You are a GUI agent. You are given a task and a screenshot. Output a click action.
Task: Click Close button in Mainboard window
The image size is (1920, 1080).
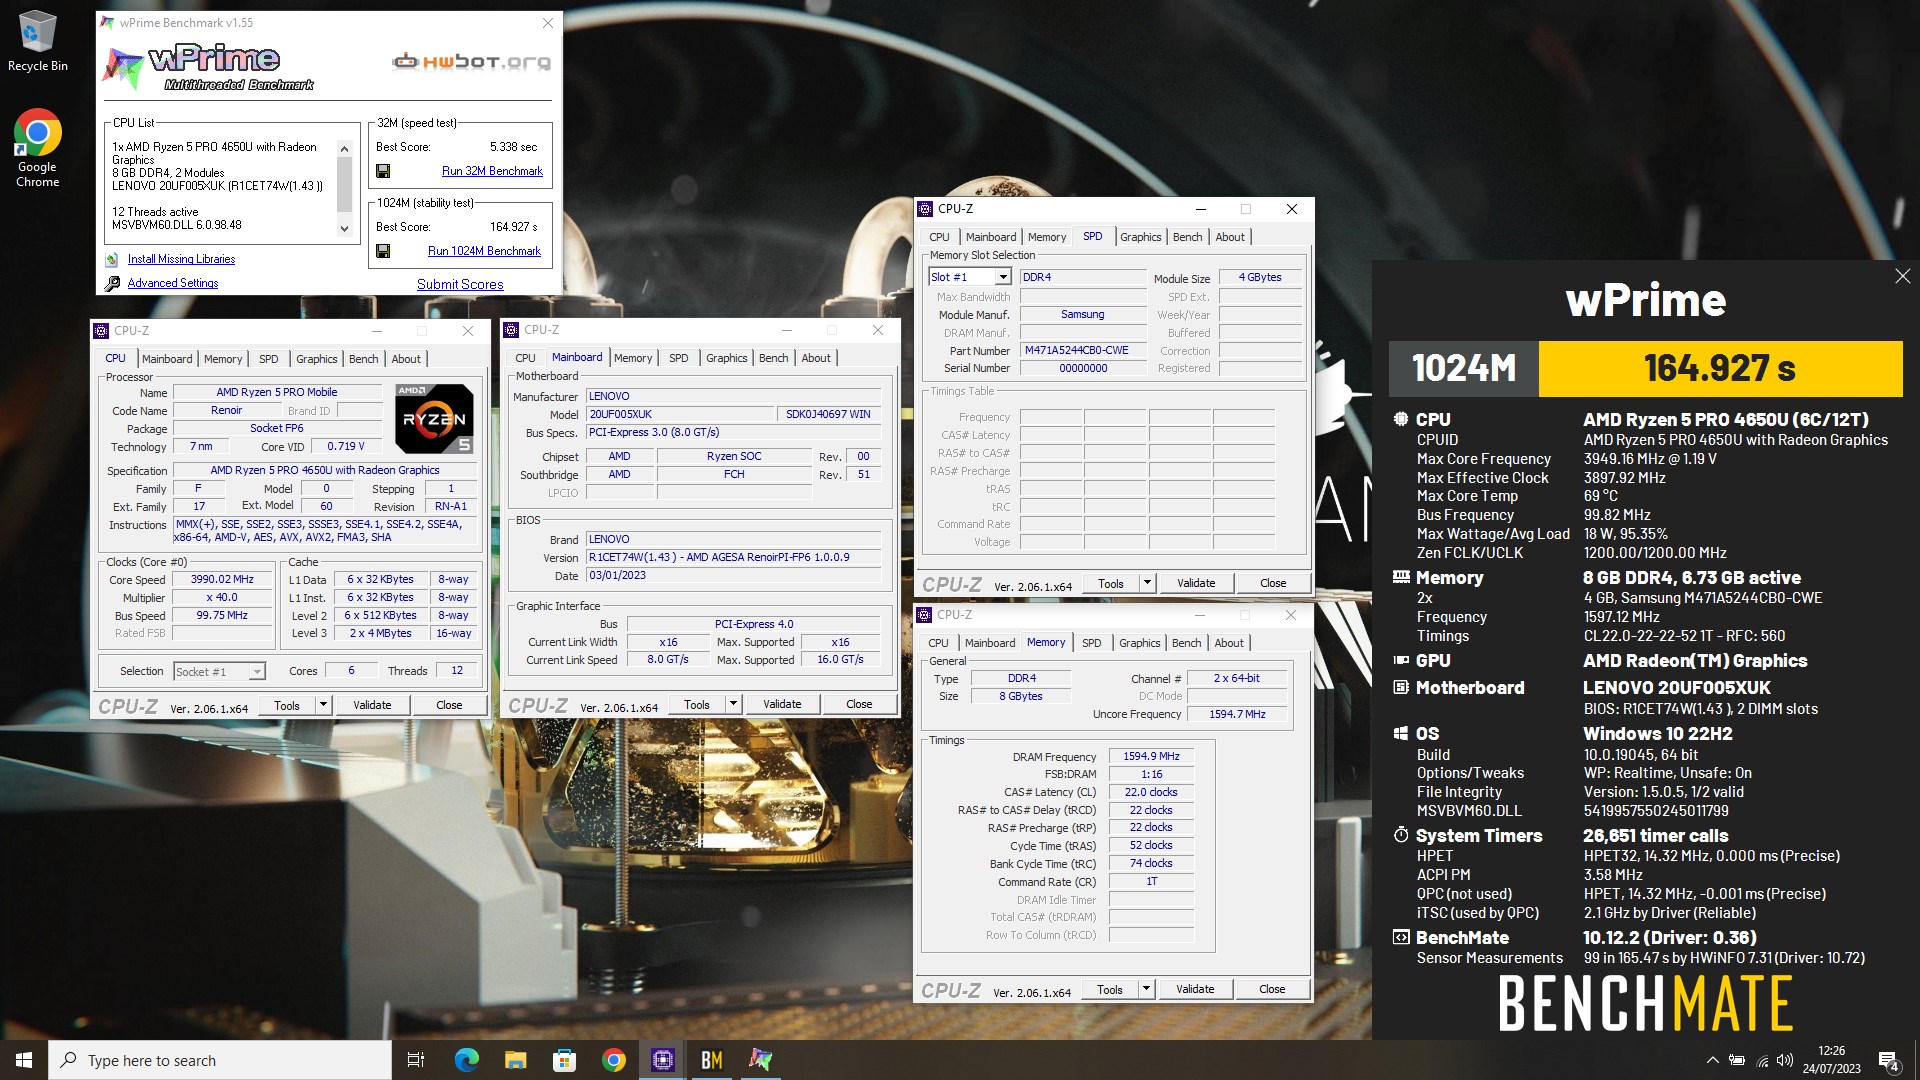click(859, 704)
